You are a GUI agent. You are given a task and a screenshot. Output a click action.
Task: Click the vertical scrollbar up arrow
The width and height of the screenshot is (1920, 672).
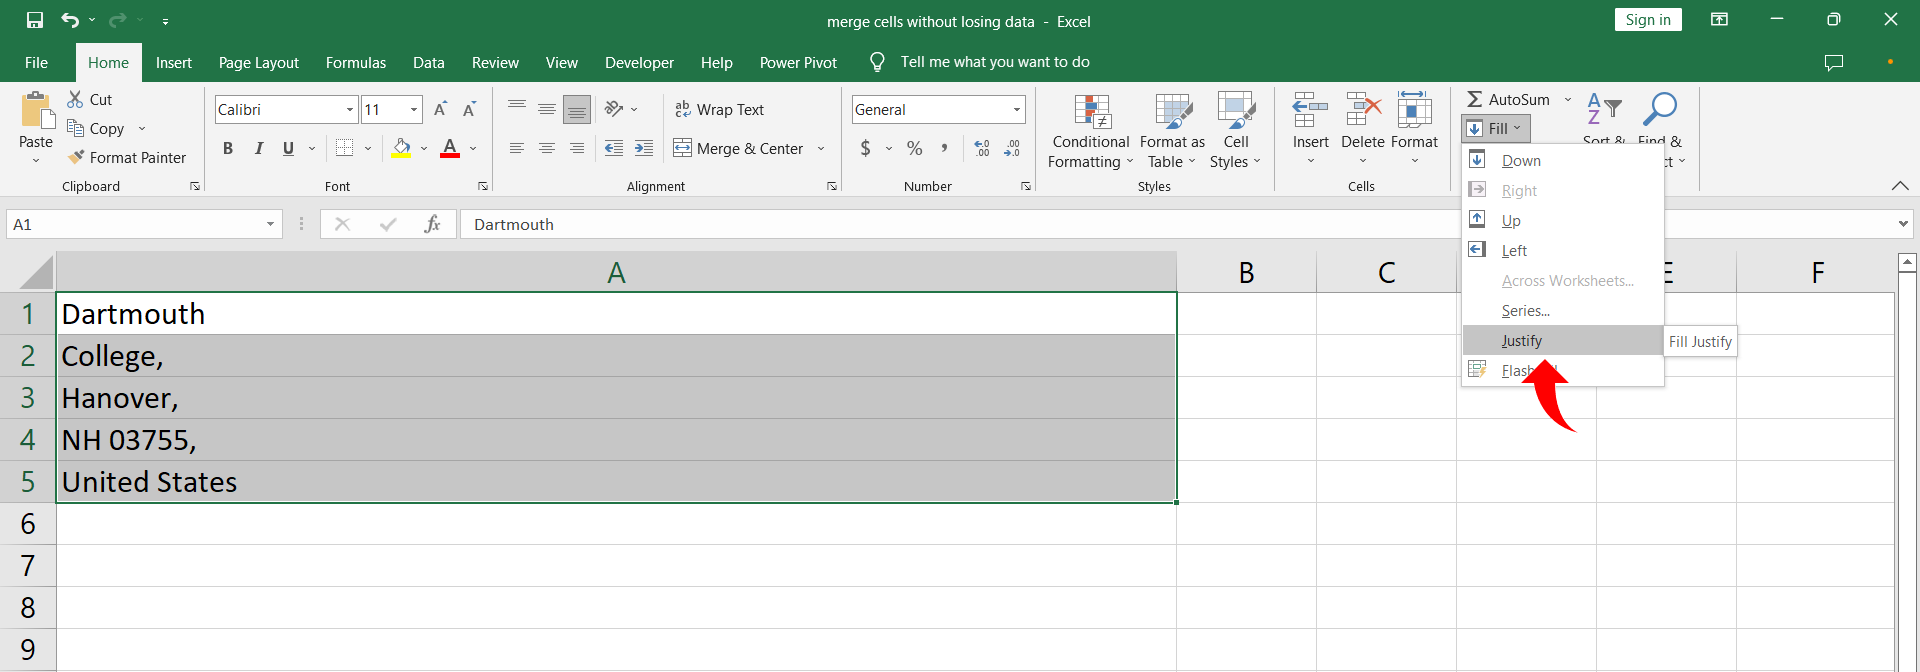1907,263
